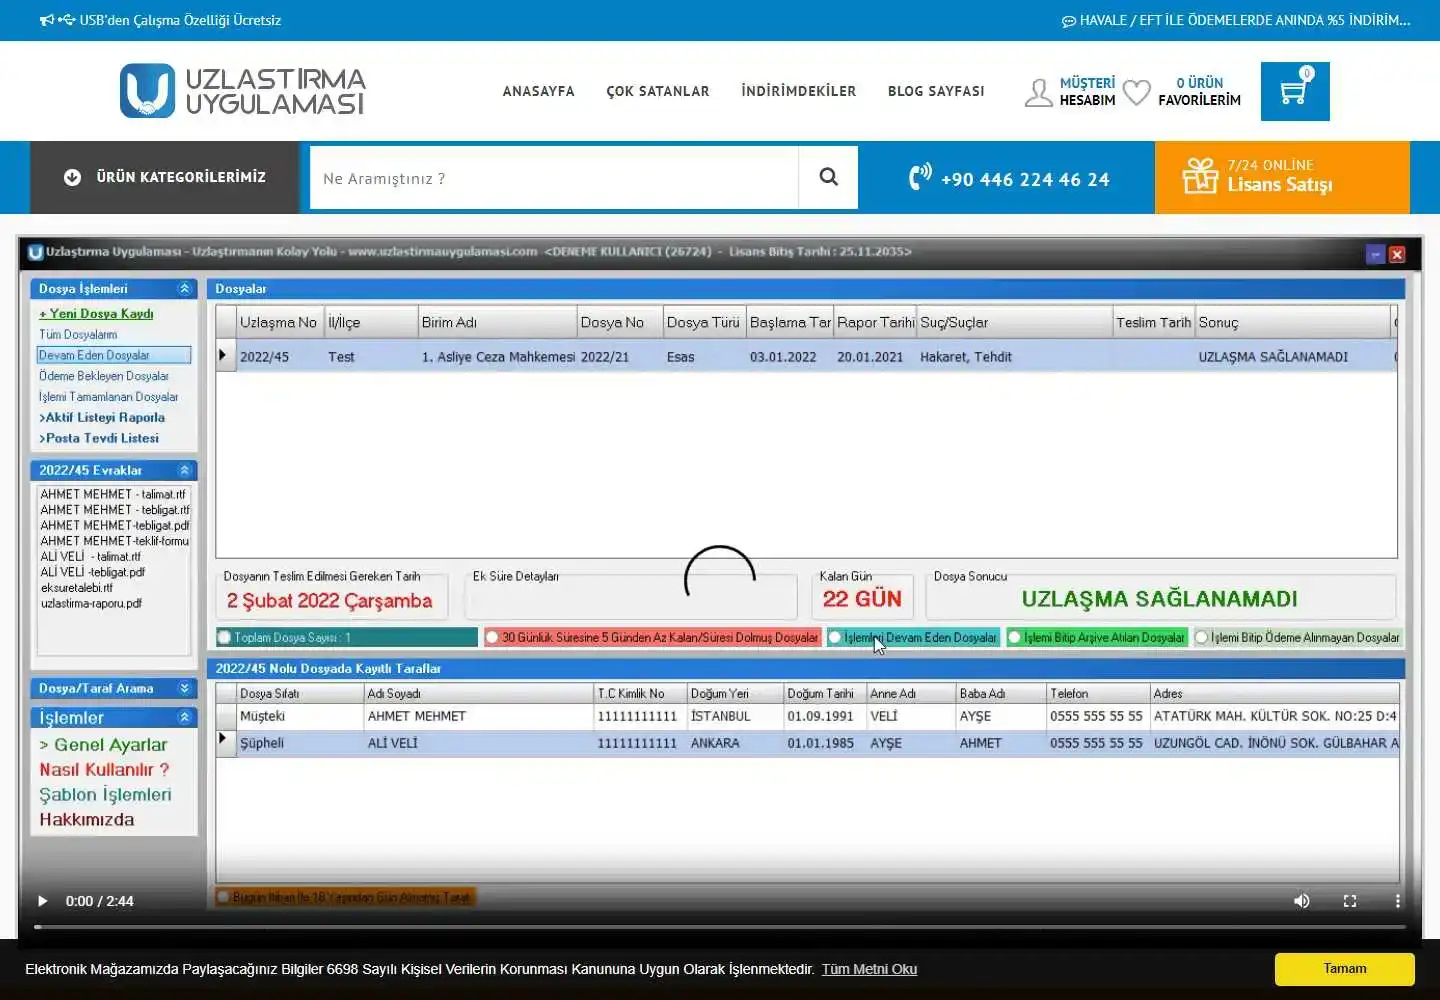Open Ürün Kategorilerimiz dropdown
This screenshot has width=1440, height=1000.
pyautogui.click(x=165, y=177)
